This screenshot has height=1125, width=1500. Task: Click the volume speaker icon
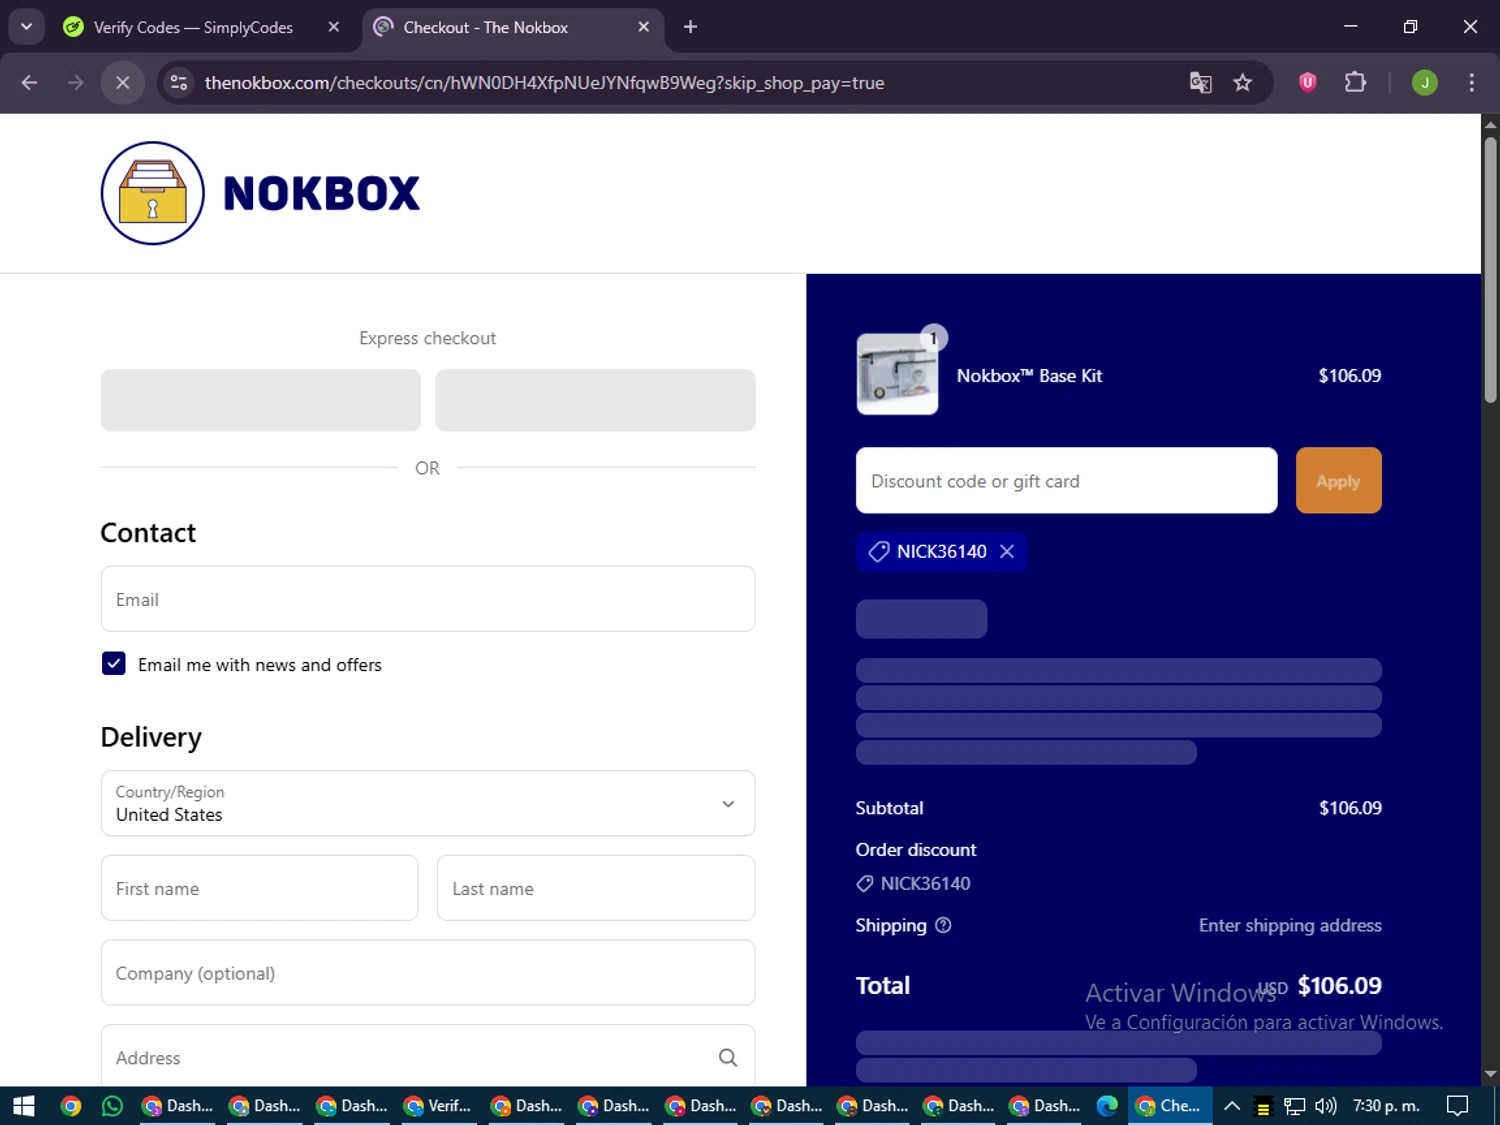click(1326, 1106)
